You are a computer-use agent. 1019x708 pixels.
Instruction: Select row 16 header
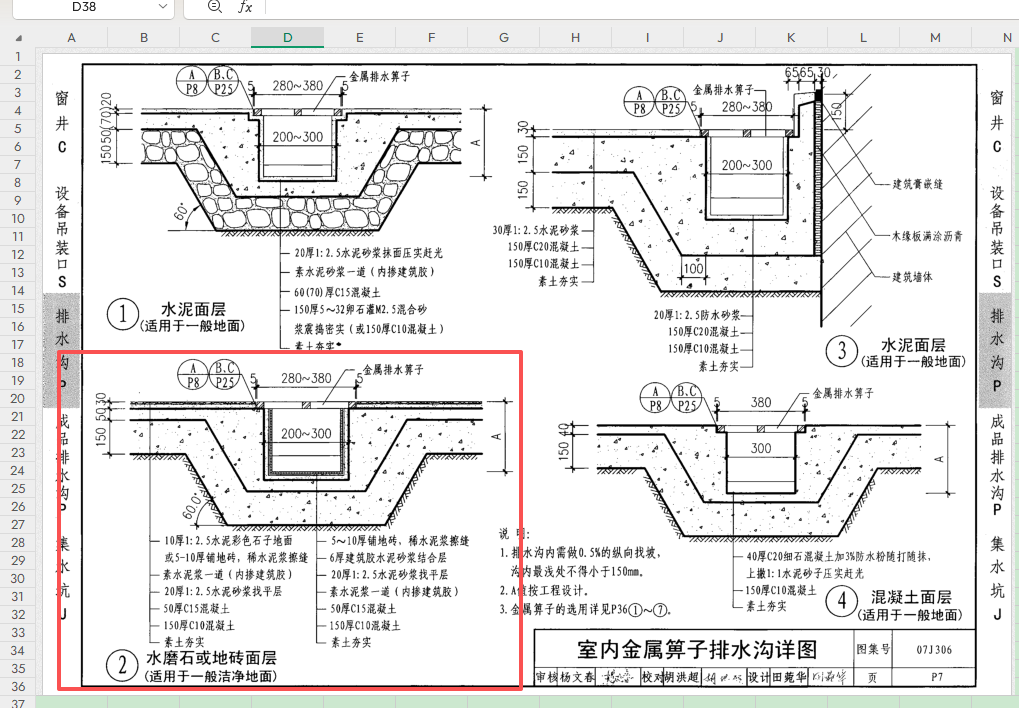click(18, 326)
